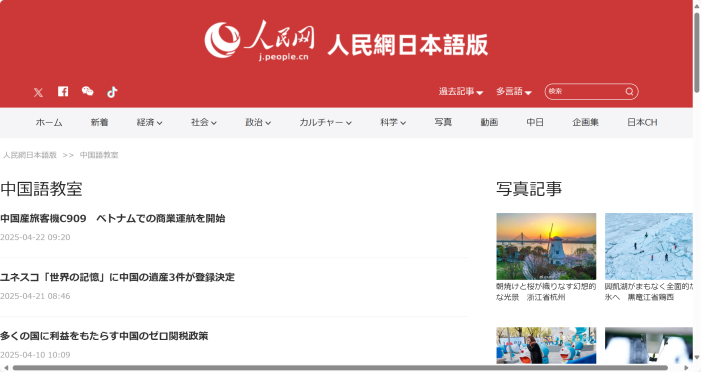
Task: Open caption 朝焼けと桜が織りなす幻想的な光景
Action: point(546,292)
